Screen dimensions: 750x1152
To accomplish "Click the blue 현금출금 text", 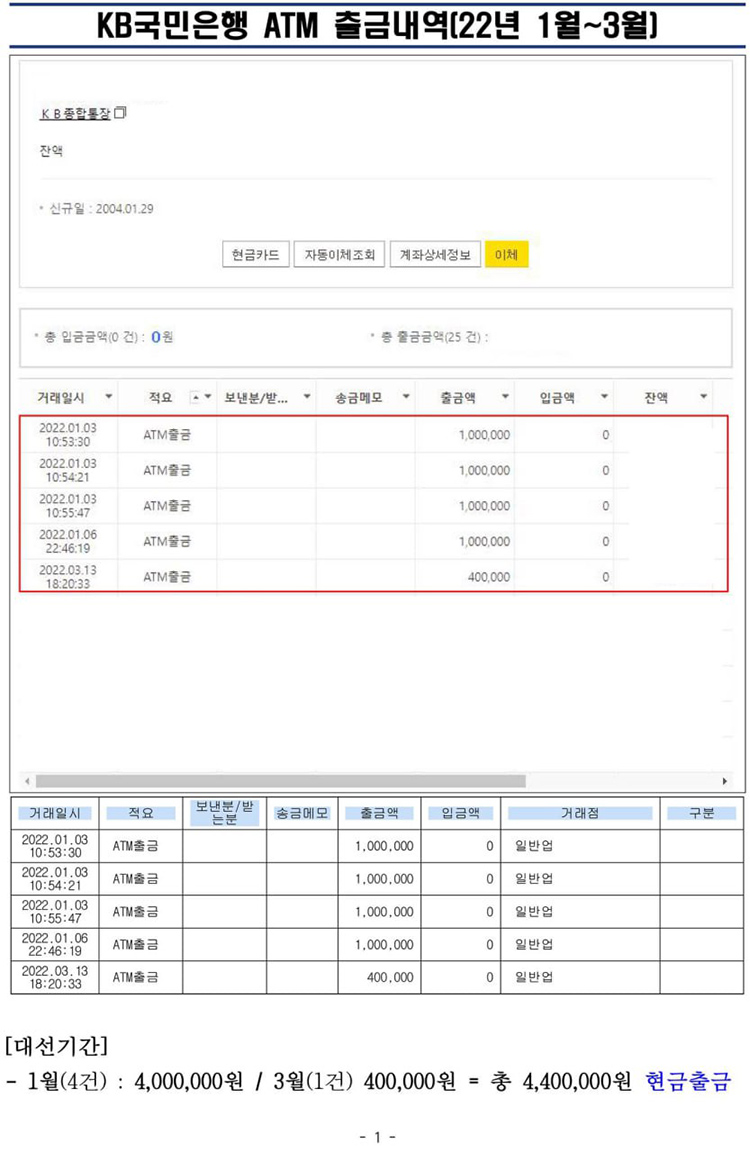I will 688,1081.
